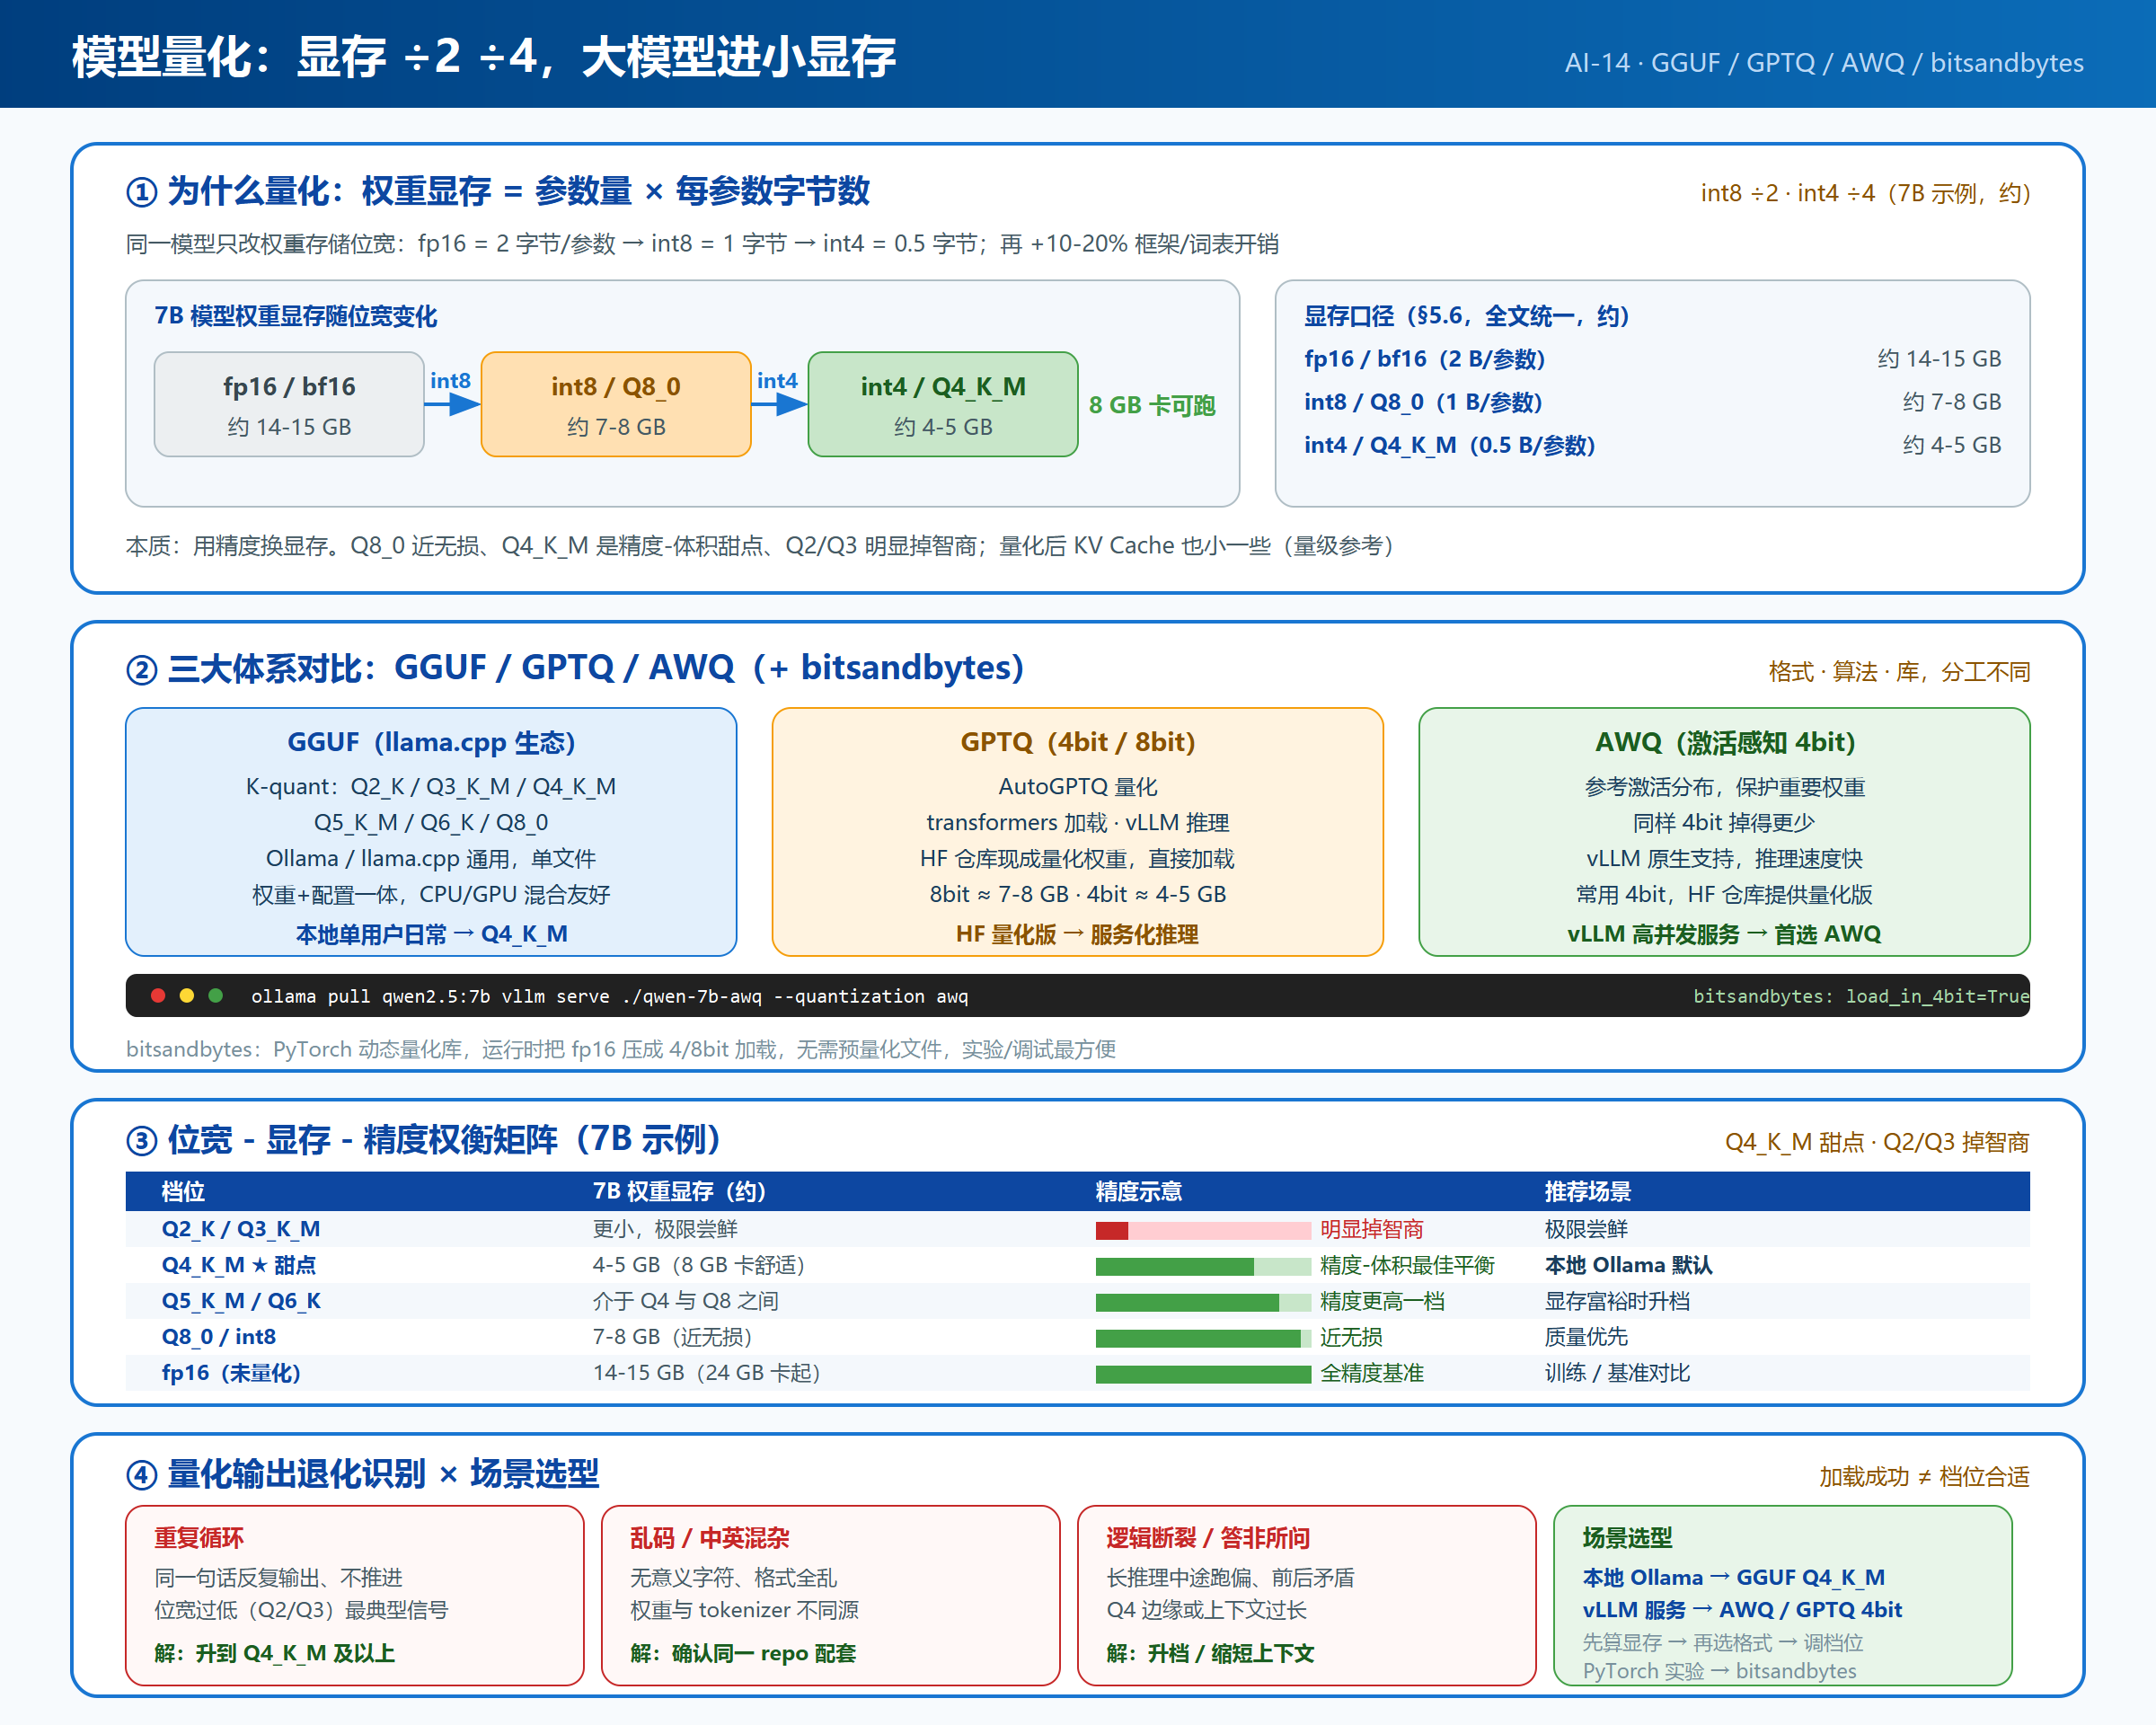Click the 8 GB 卡可跑 label
Image resolution: width=2156 pixels, height=1725 pixels.
[1152, 405]
